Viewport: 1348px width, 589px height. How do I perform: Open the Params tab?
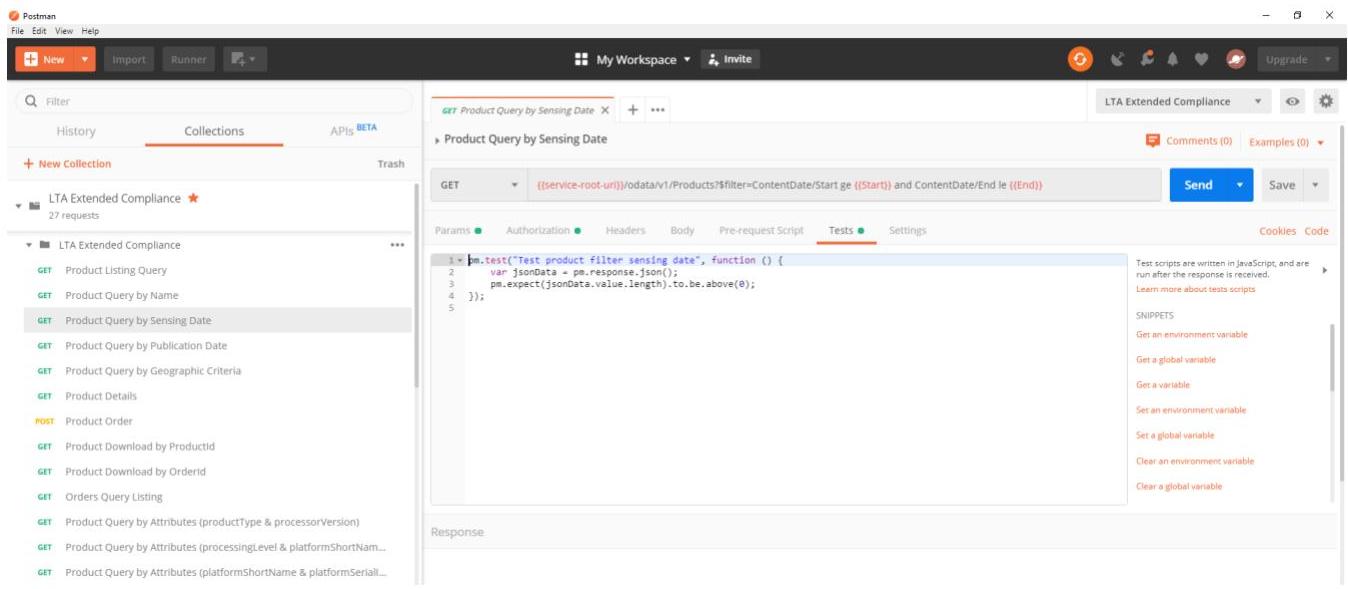(457, 230)
